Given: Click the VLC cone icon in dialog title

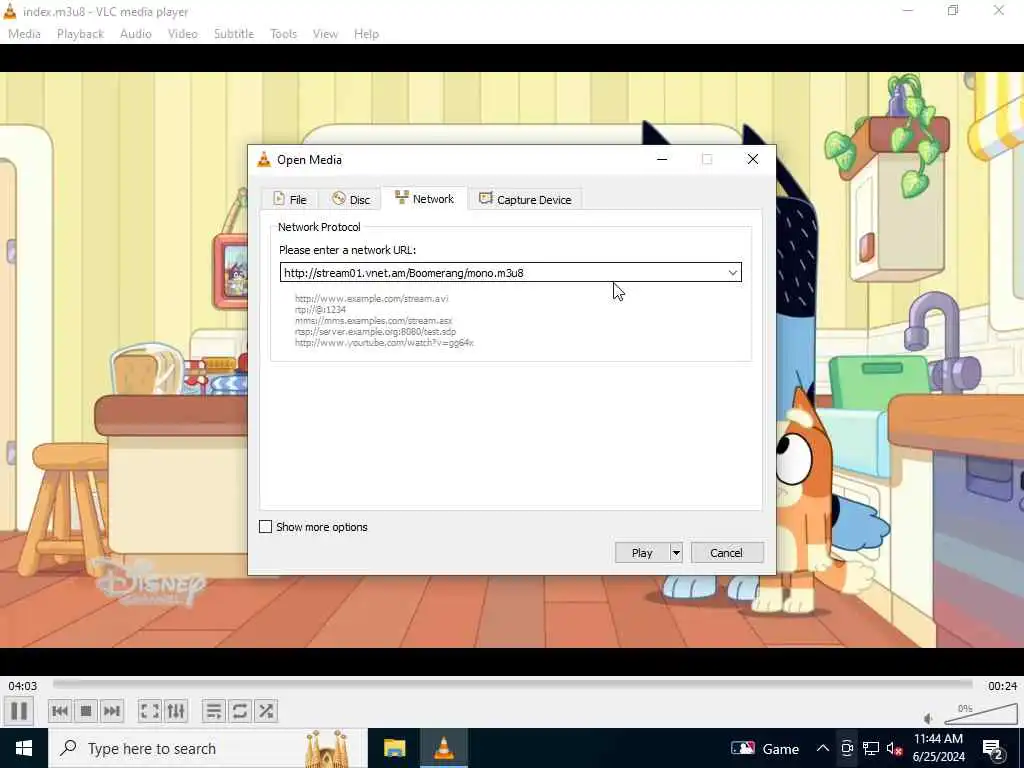Looking at the screenshot, I should pyautogui.click(x=264, y=159).
